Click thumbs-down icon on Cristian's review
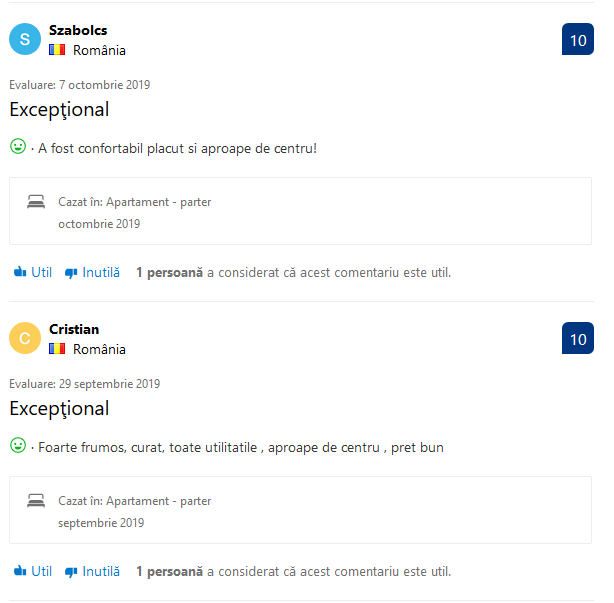The image size is (614, 603). (x=71, y=572)
